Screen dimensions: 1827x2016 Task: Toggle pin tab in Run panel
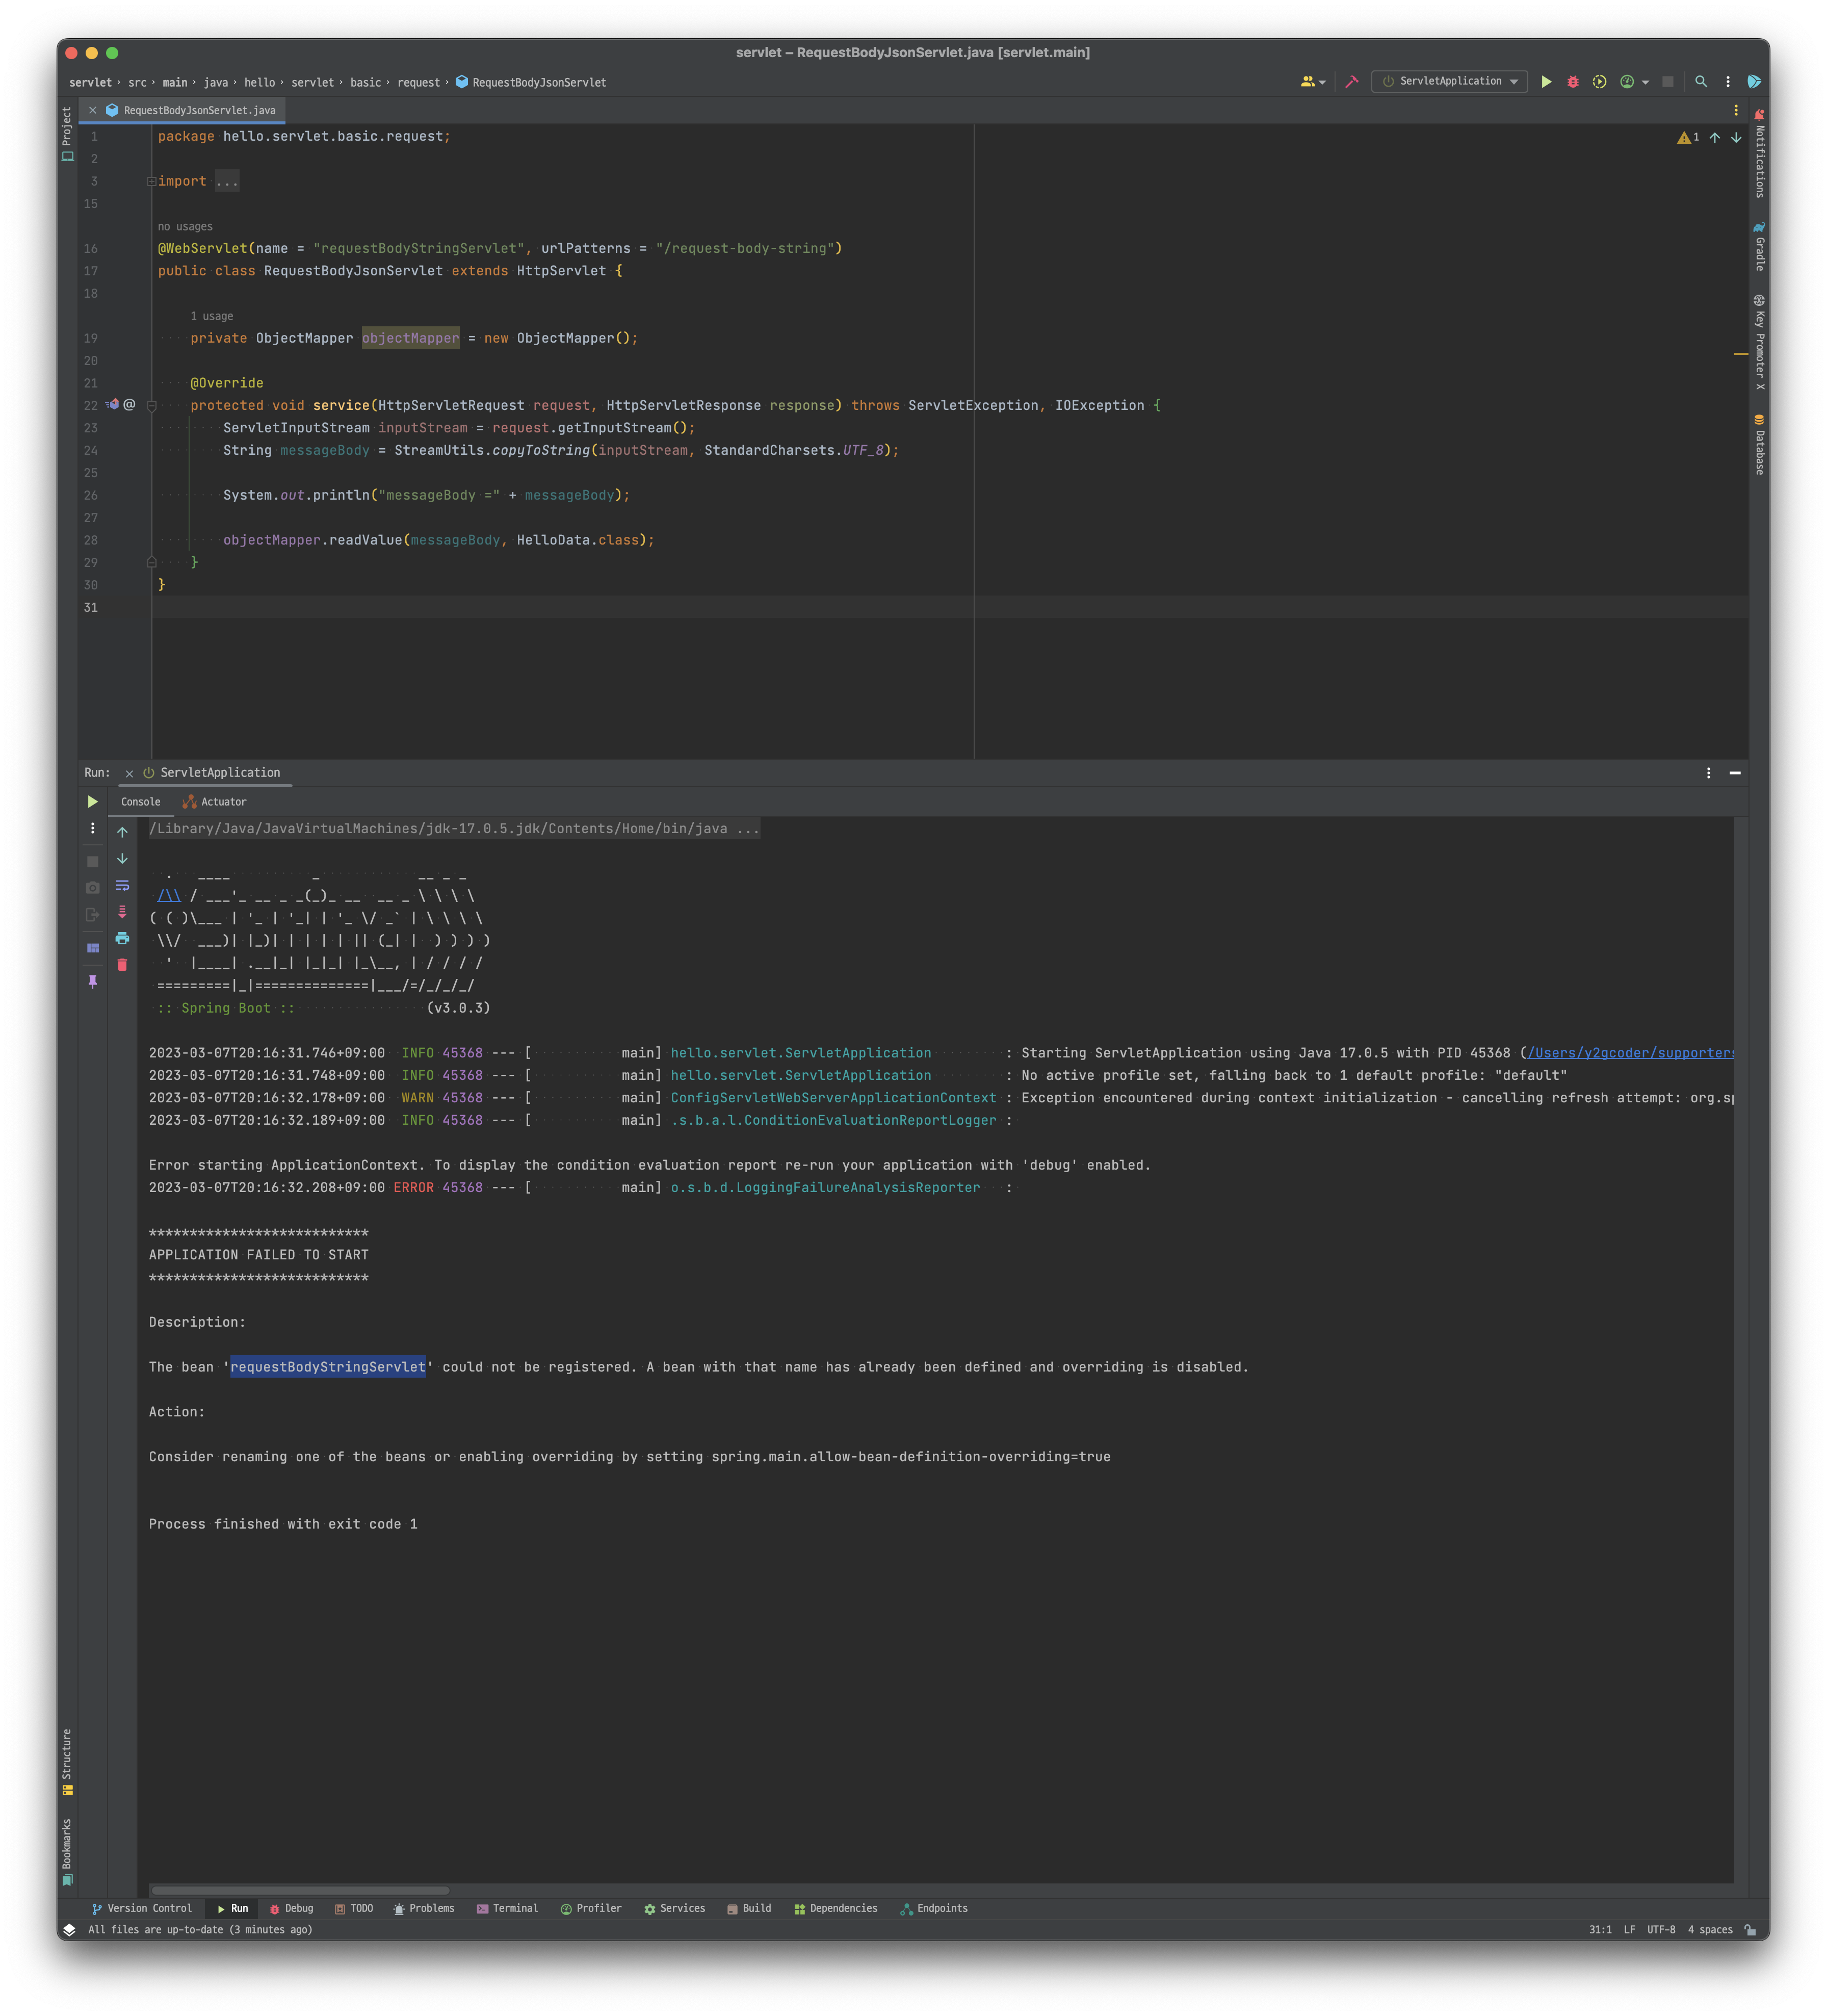(93, 982)
